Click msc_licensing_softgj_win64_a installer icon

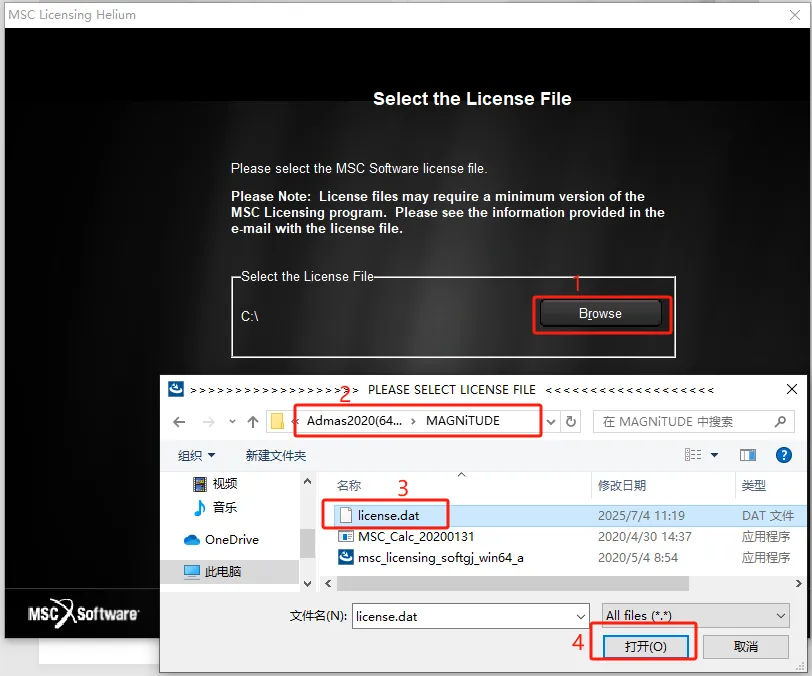(x=345, y=557)
